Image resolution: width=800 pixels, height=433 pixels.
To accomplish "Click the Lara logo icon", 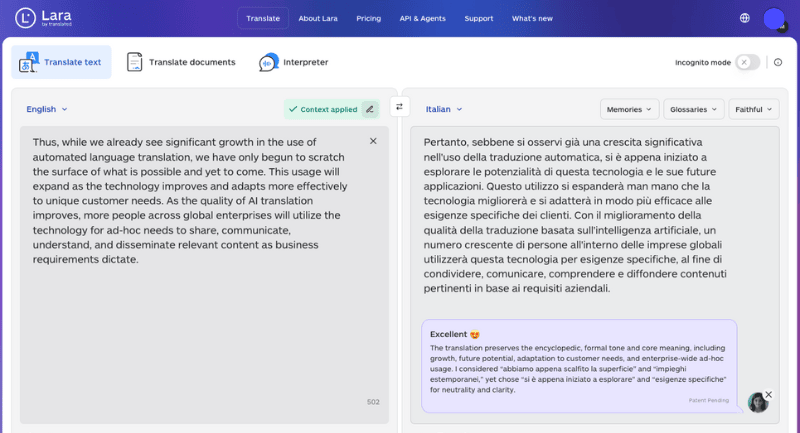I will (x=25, y=18).
